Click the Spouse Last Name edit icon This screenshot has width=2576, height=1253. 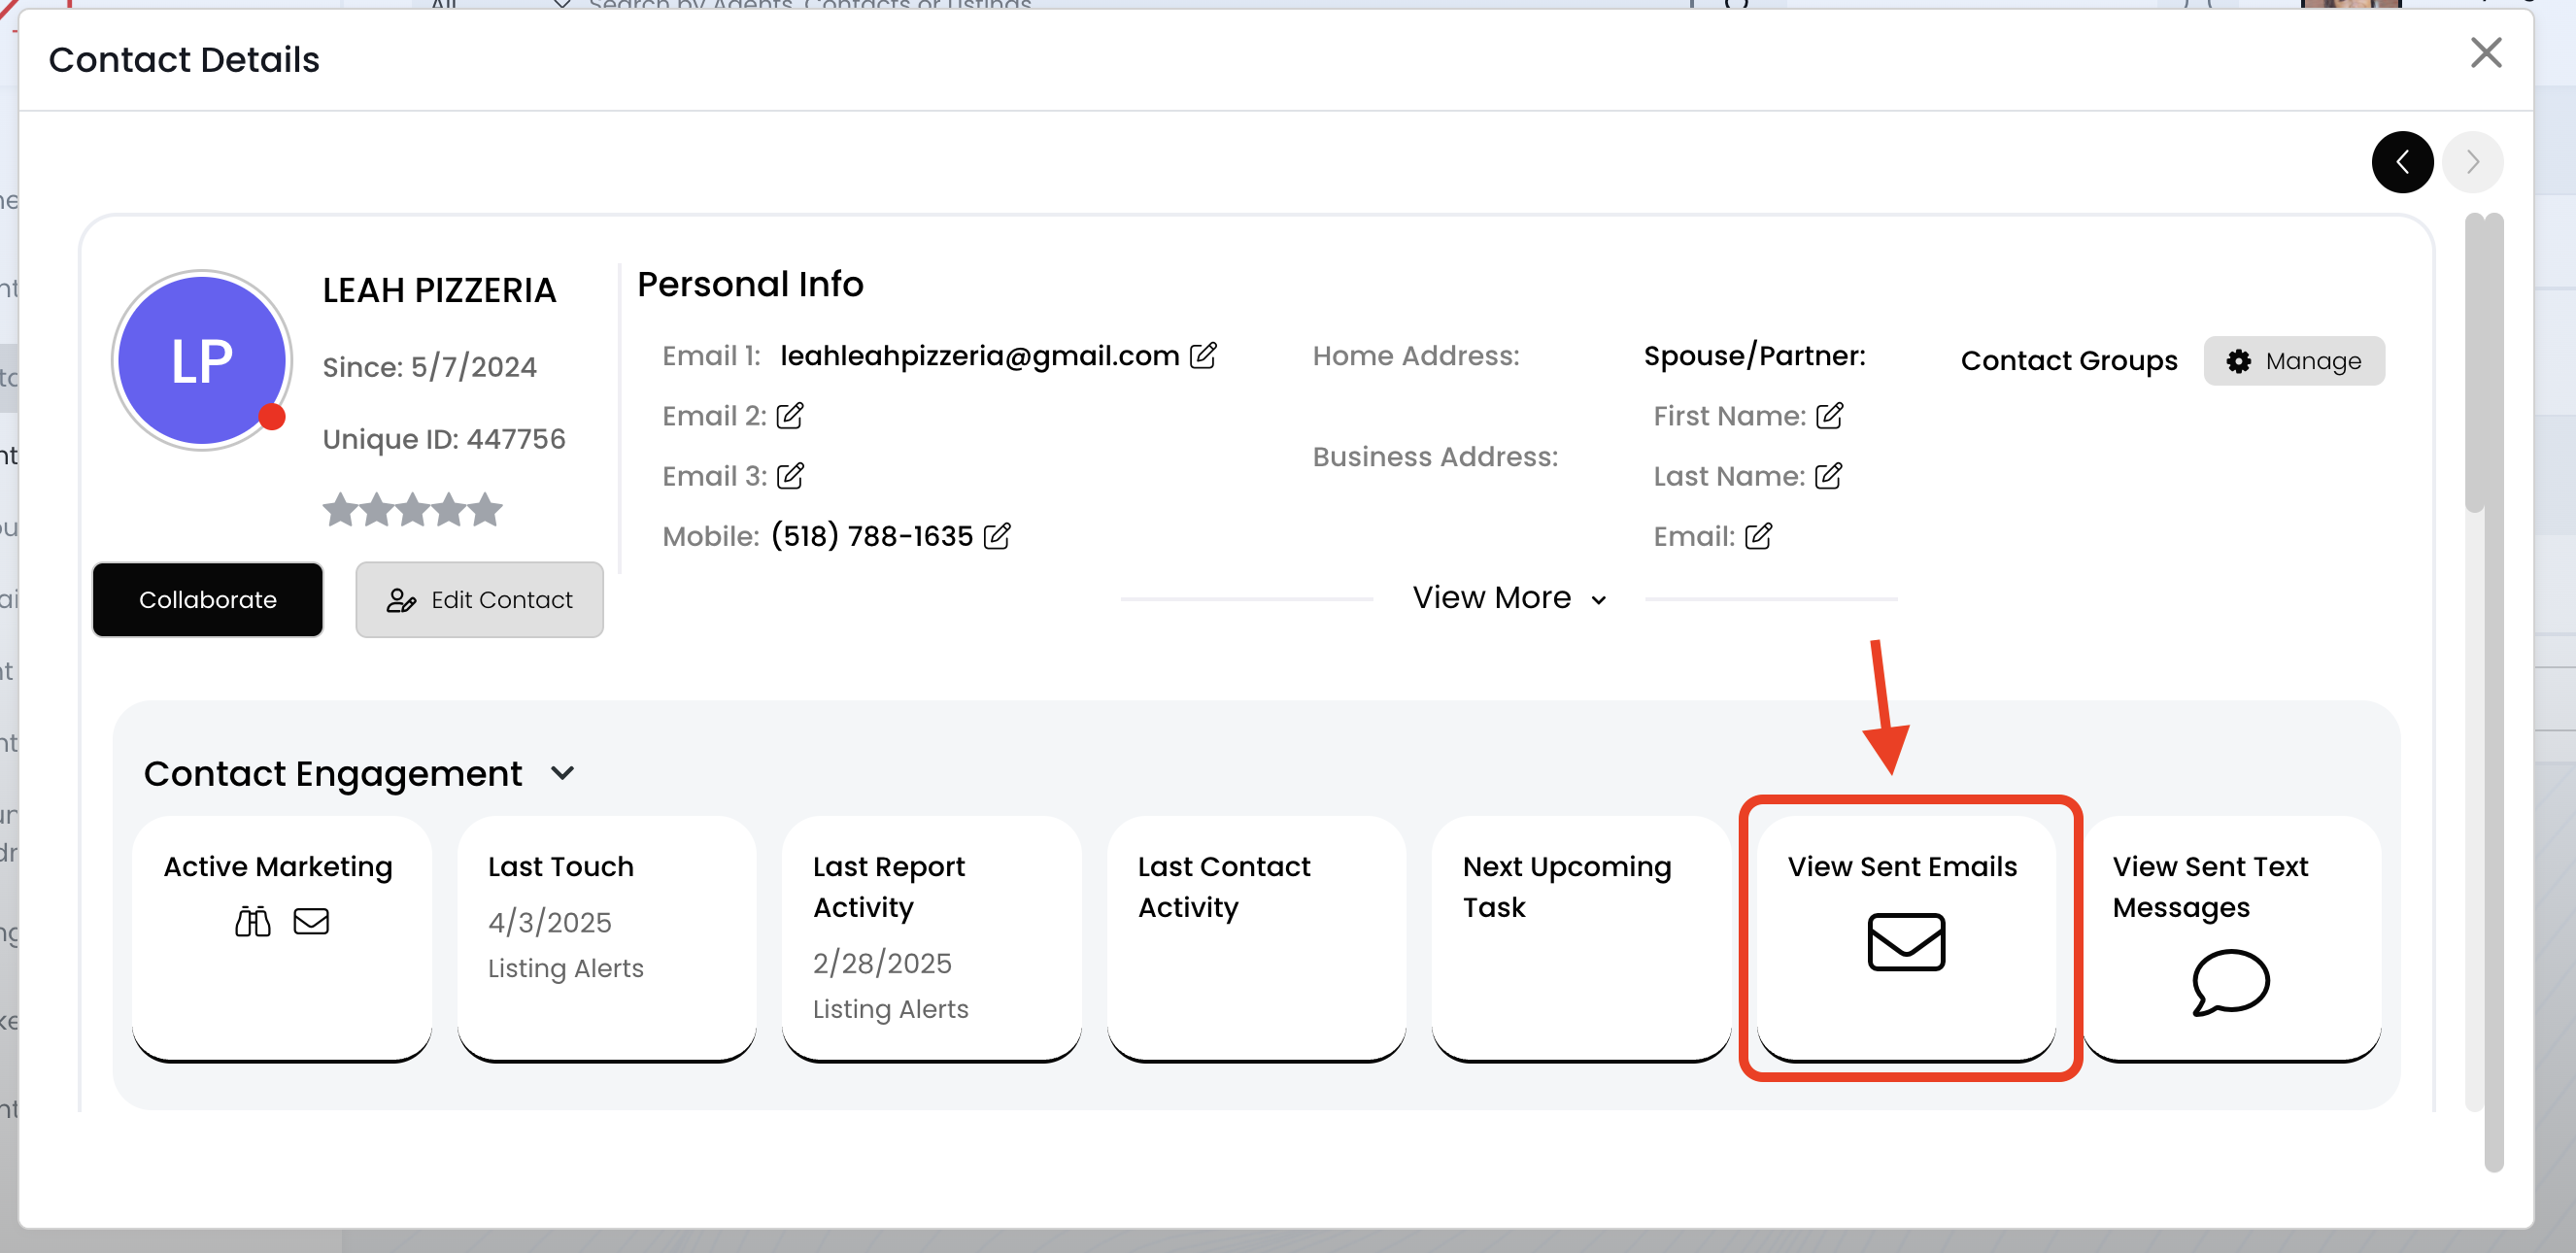pyautogui.click(x=1828, y=476)
